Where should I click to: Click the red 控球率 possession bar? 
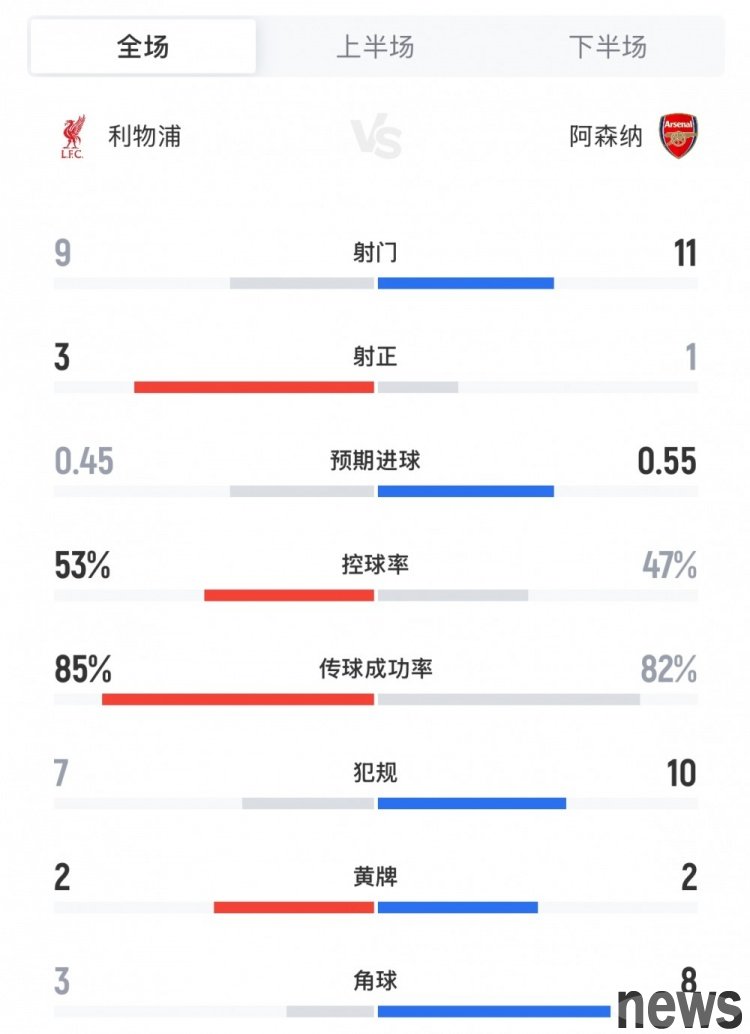[x=289, y=595]
